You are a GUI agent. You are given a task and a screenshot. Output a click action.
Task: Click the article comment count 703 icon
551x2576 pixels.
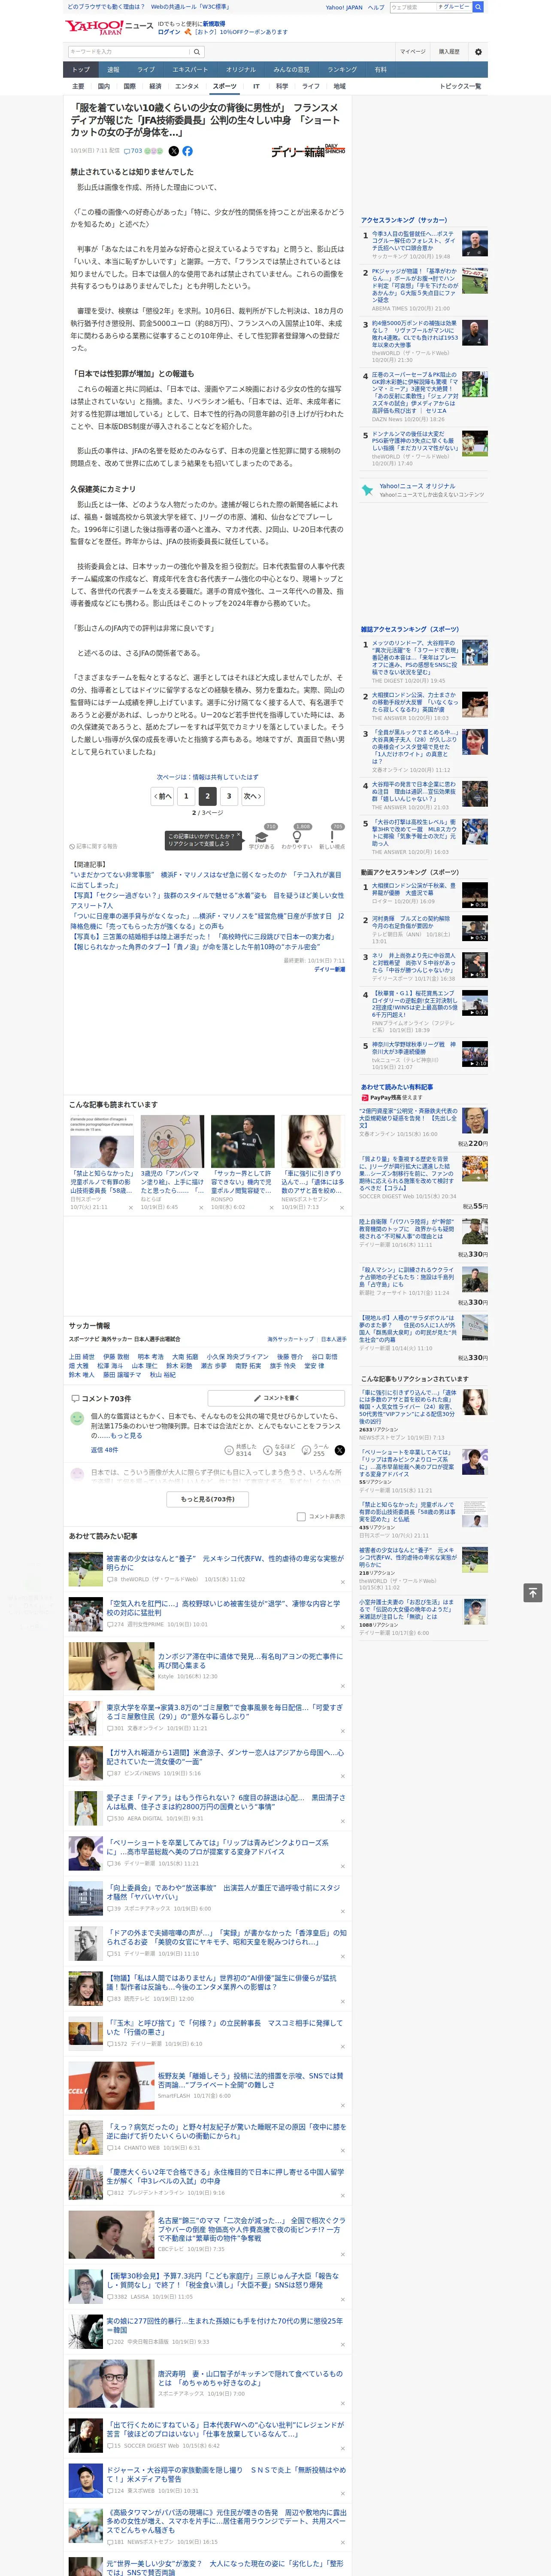click(x=133, y=151)
